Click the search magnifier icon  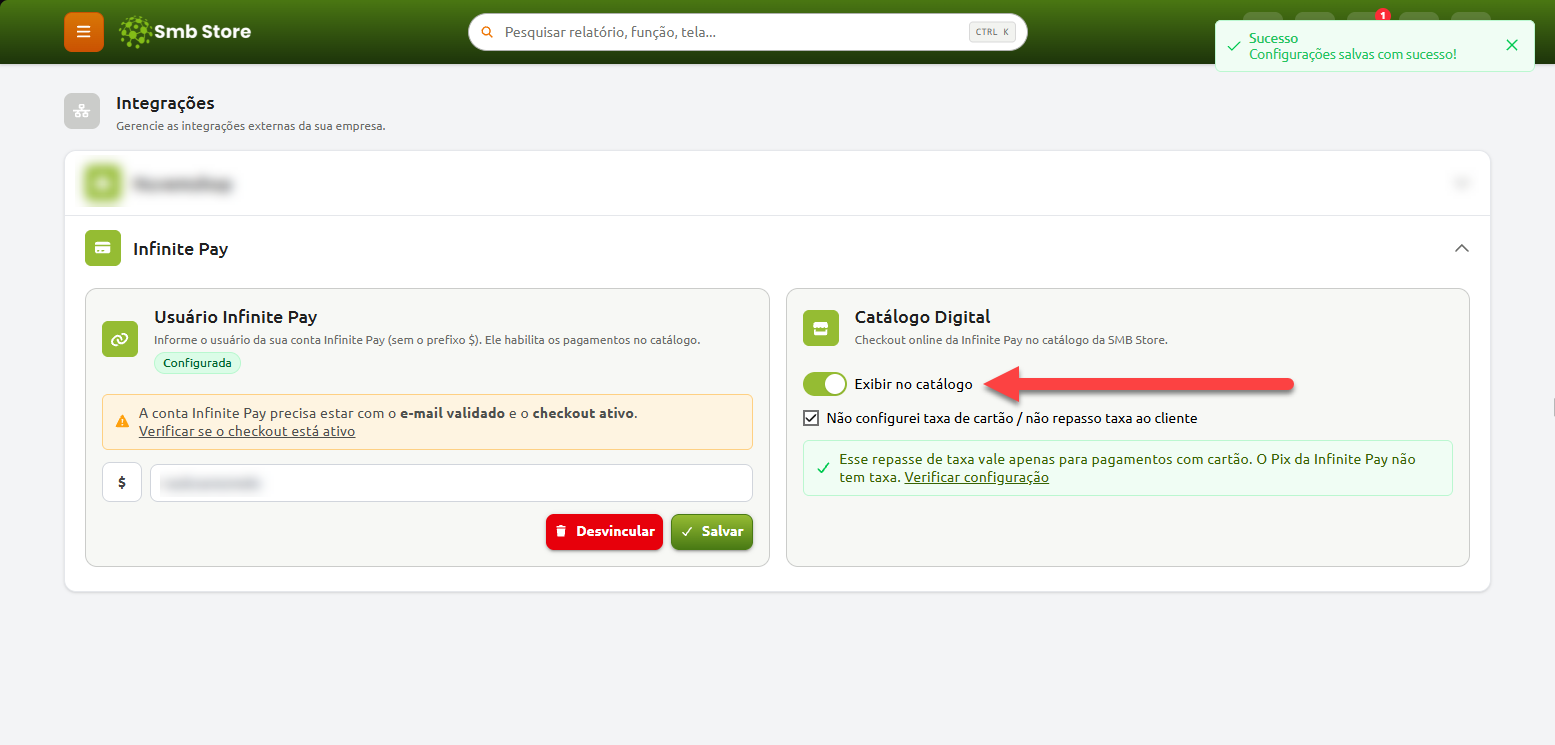(487, 32)
